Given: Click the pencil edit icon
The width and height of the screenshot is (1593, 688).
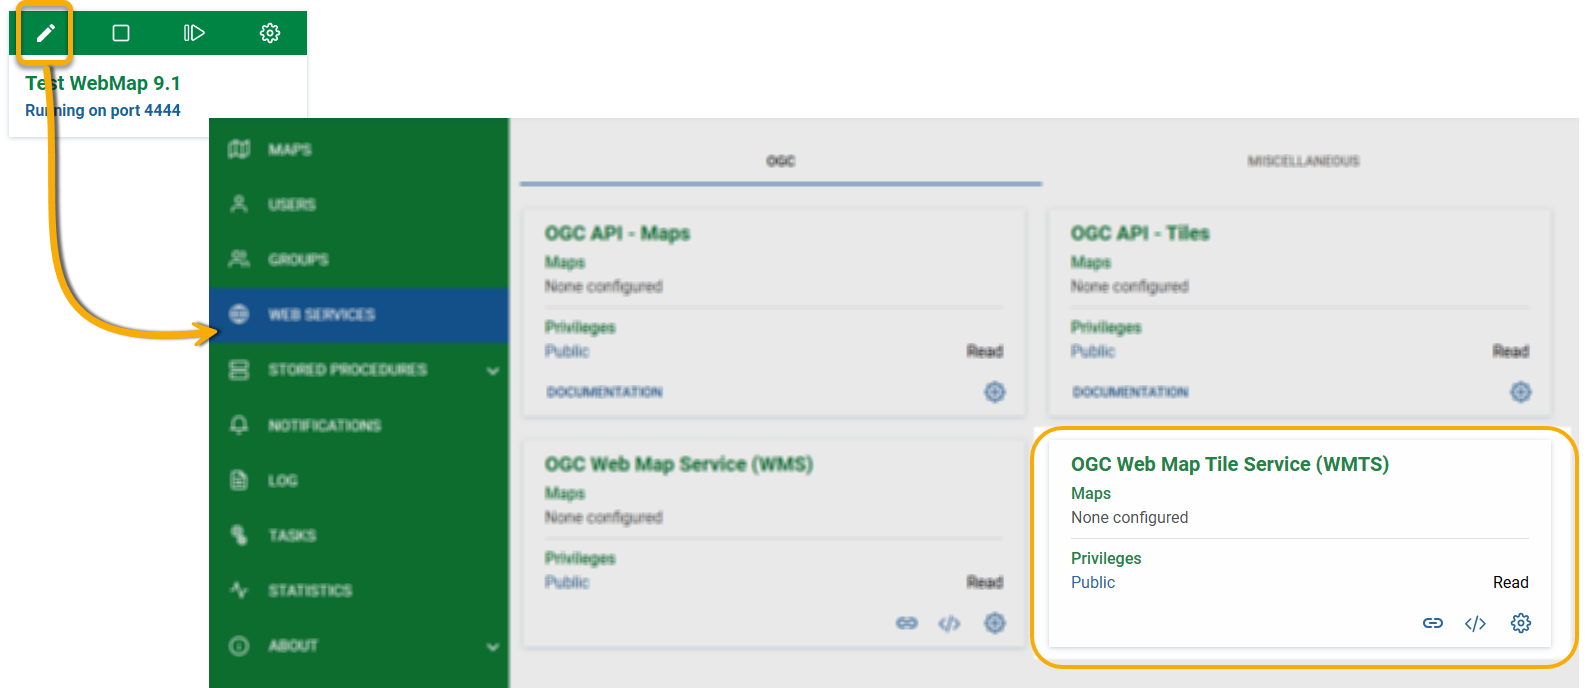Looking at the screenshot, I should [45, 33].
